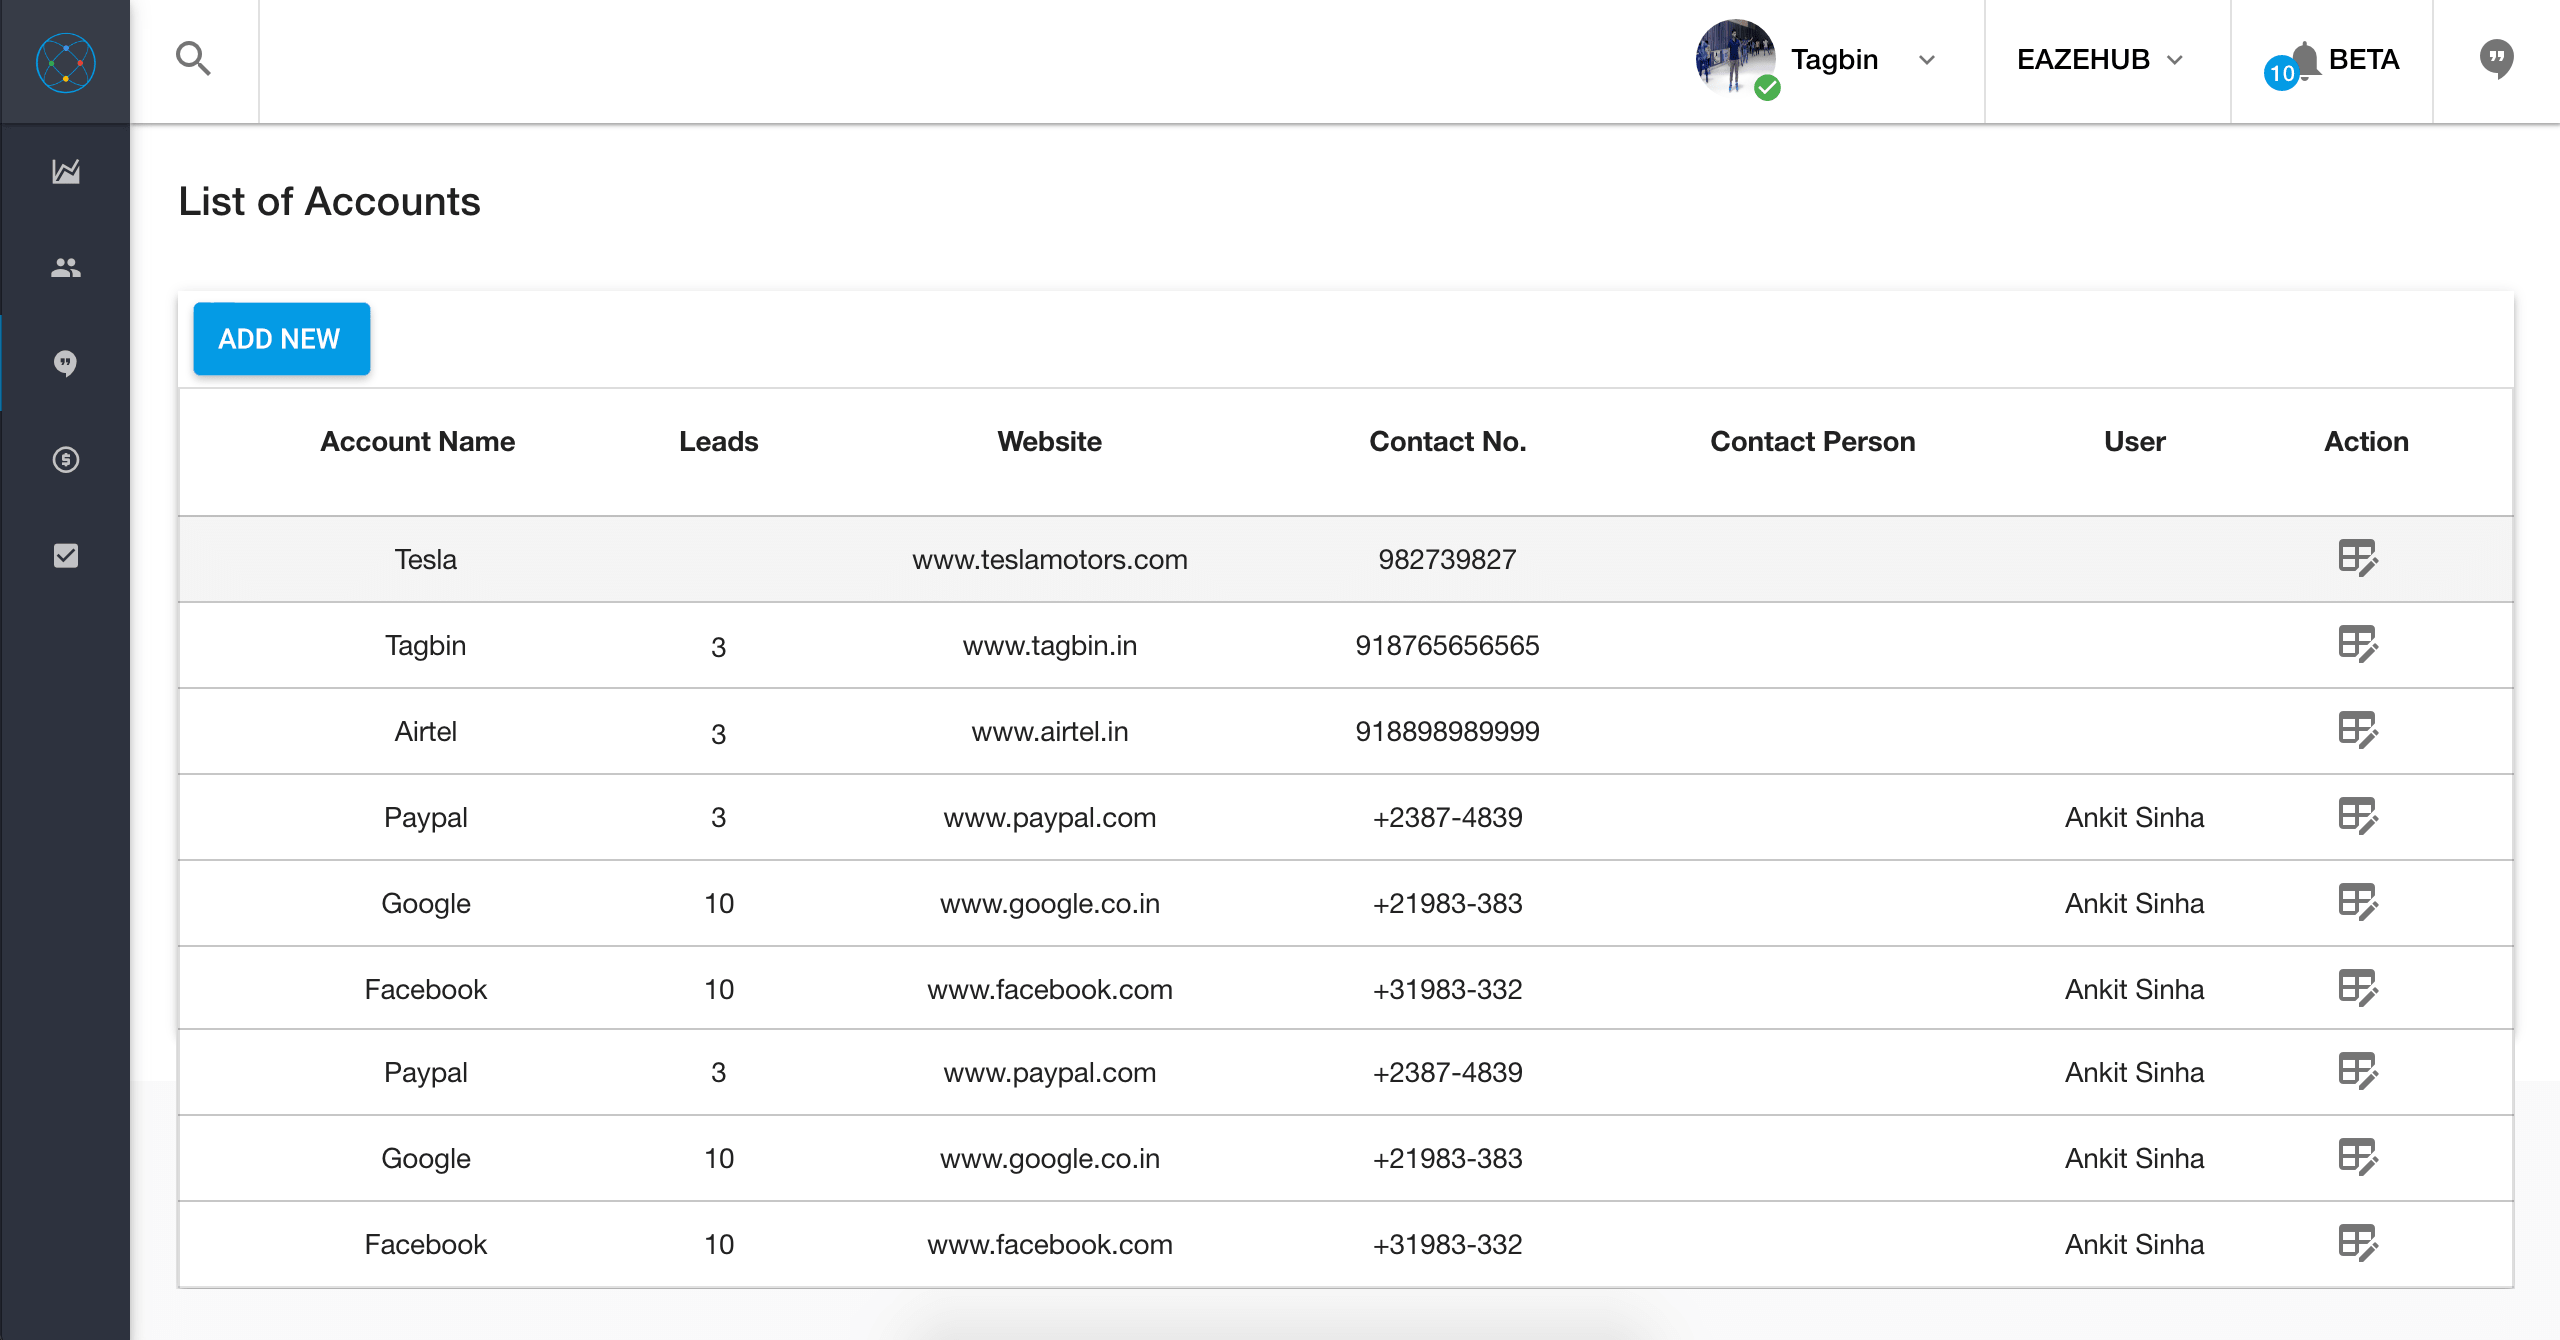Edit the Airtel account row
The height and width of the screenshot is (1340, 2560).
click(x=2358, y=730)
